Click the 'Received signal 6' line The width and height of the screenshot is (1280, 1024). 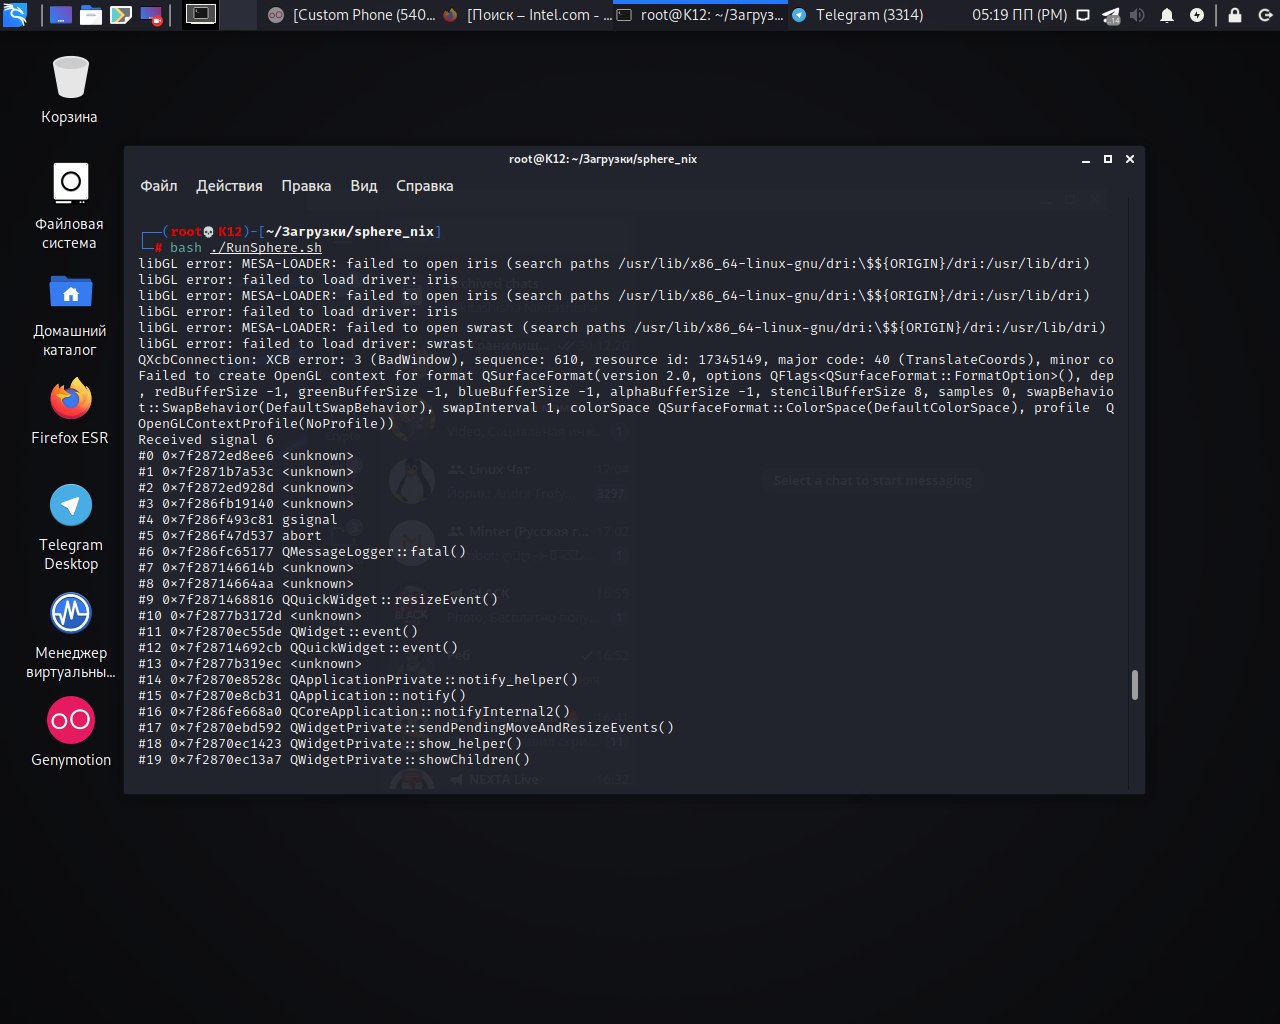pyautogui.click(x=206, y=440)
